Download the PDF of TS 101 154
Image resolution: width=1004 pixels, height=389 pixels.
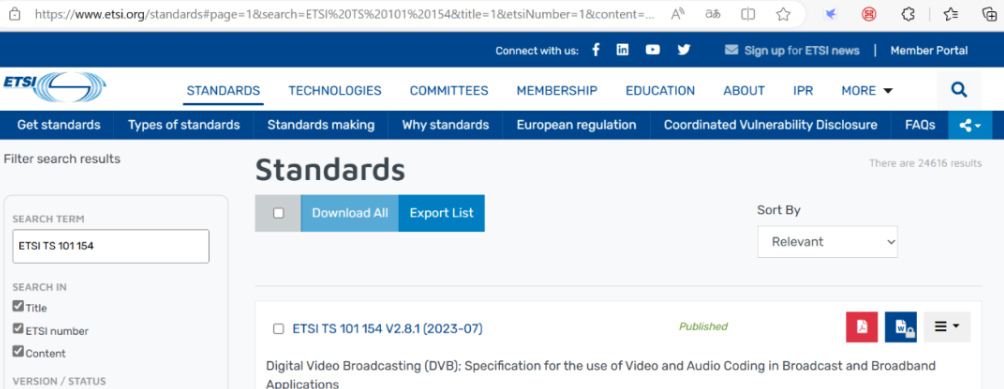(x=862, y=327)
